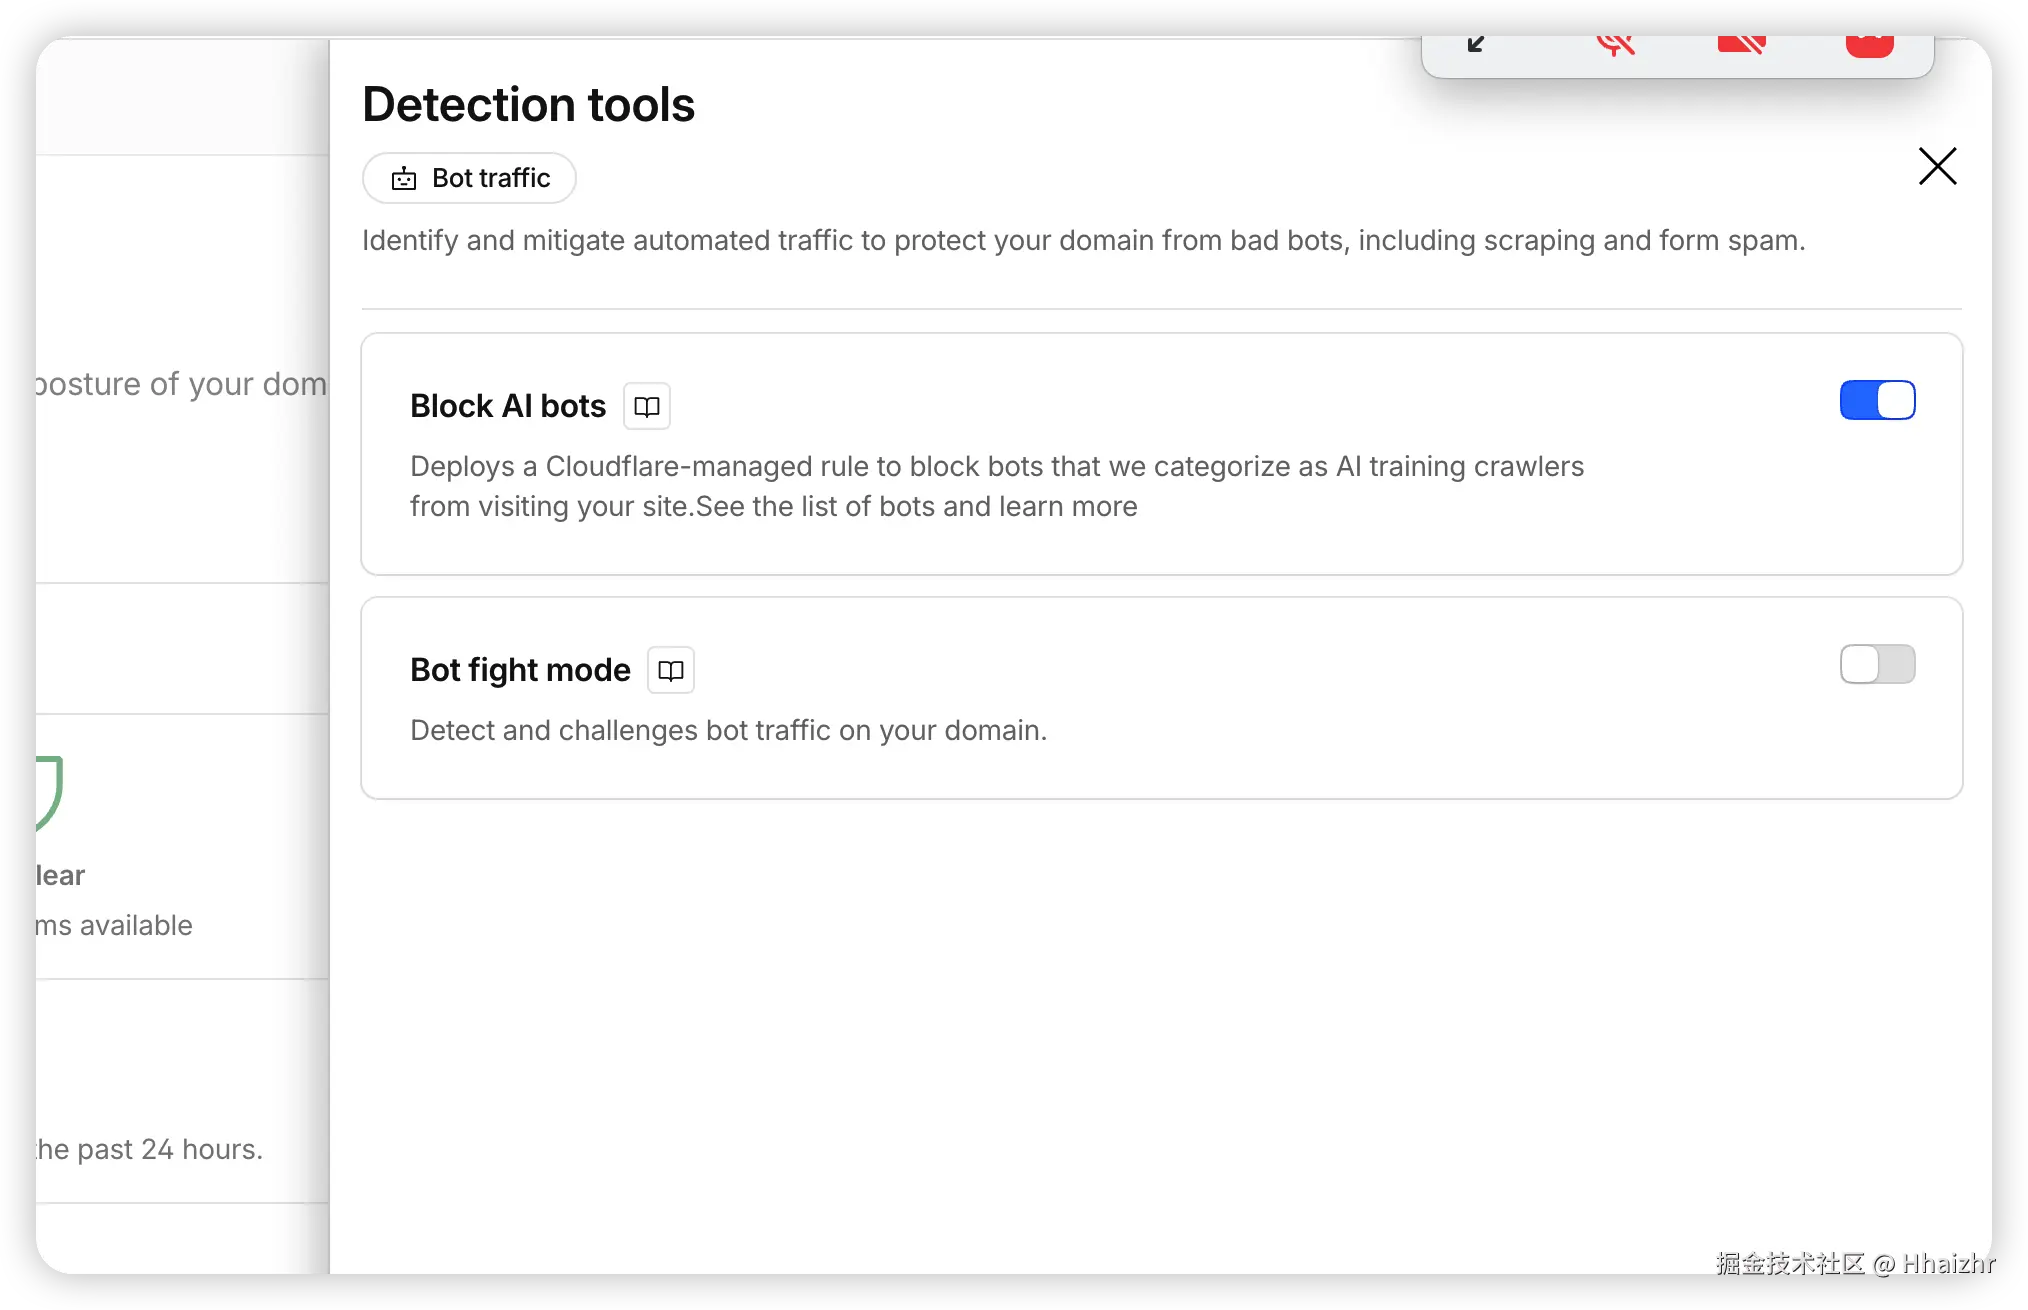
Task: Click the Bot fight mode title text
Action: pyautogui.click(x=520, y=671)
